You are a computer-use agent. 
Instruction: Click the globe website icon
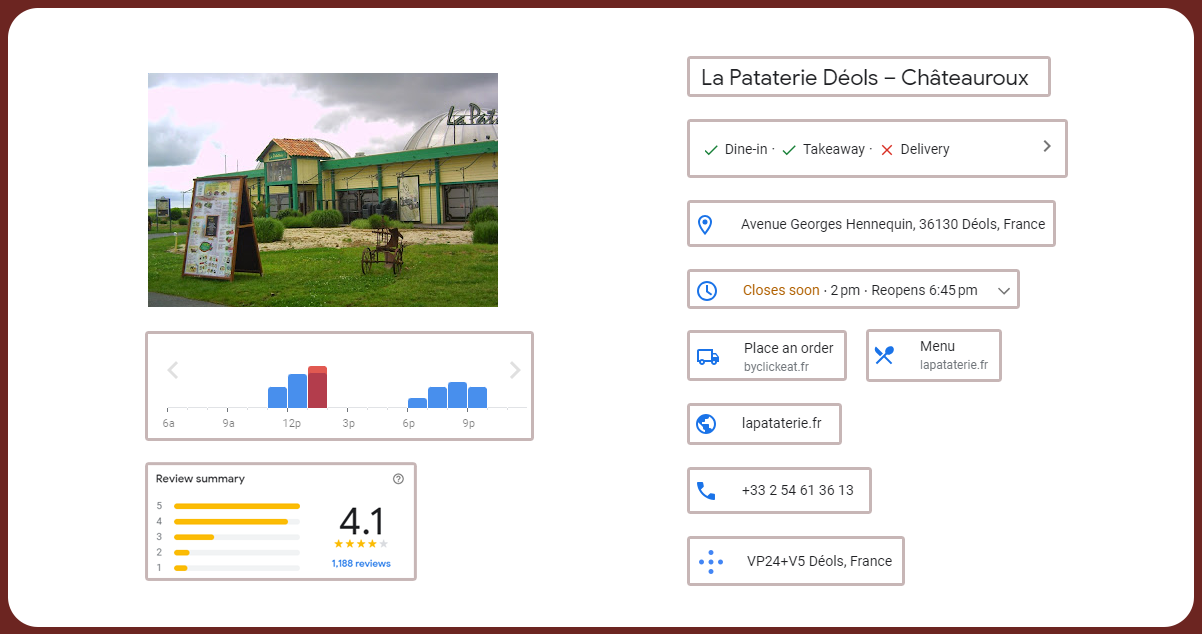[706, 424]
